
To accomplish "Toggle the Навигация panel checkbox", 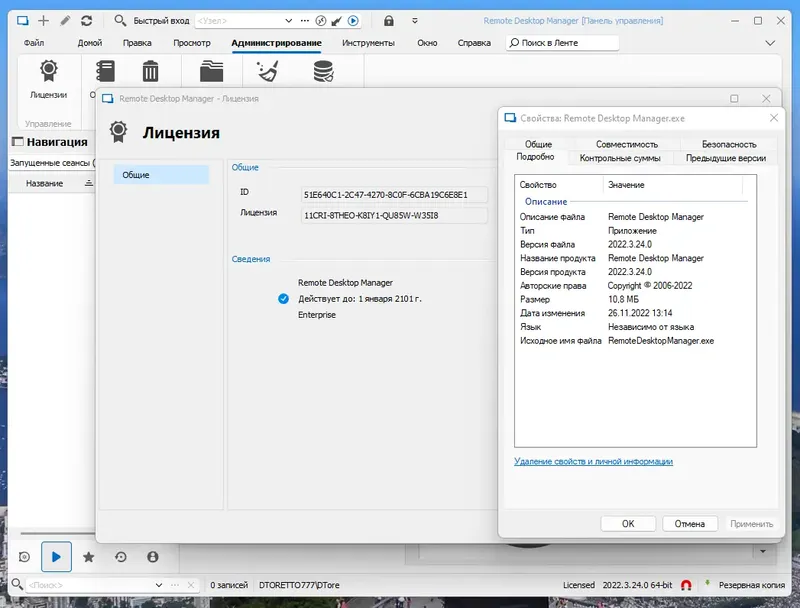I will point(17,141).
